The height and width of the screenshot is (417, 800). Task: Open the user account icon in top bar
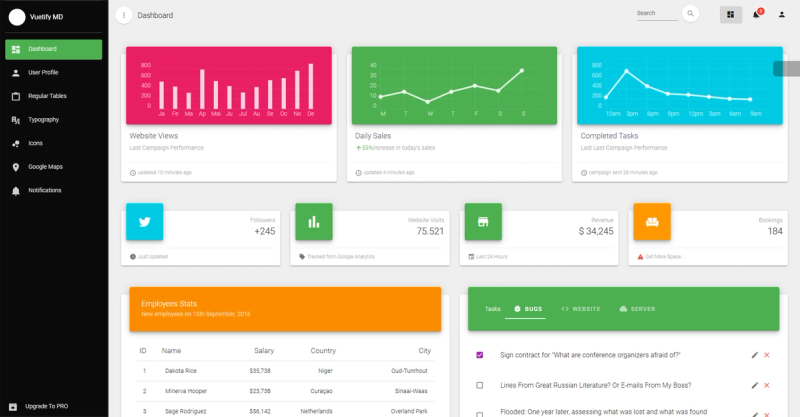coord(782,15)
